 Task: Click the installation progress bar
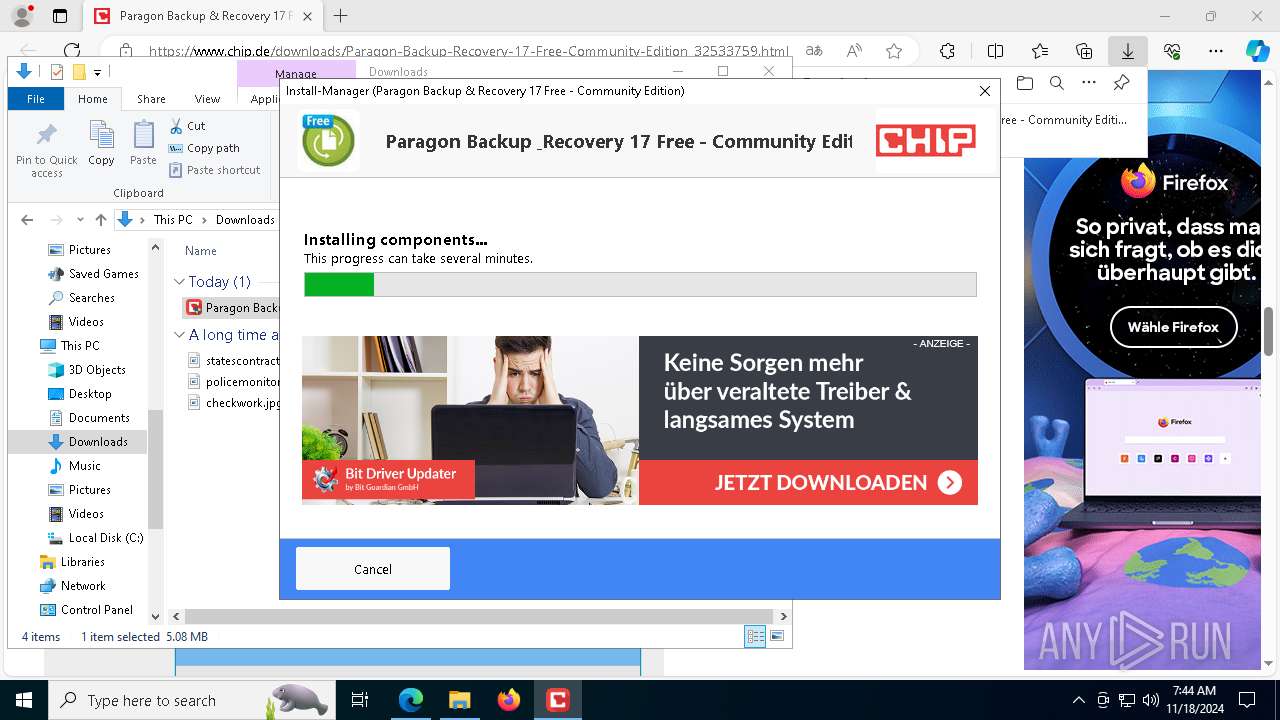coord(640,285)
